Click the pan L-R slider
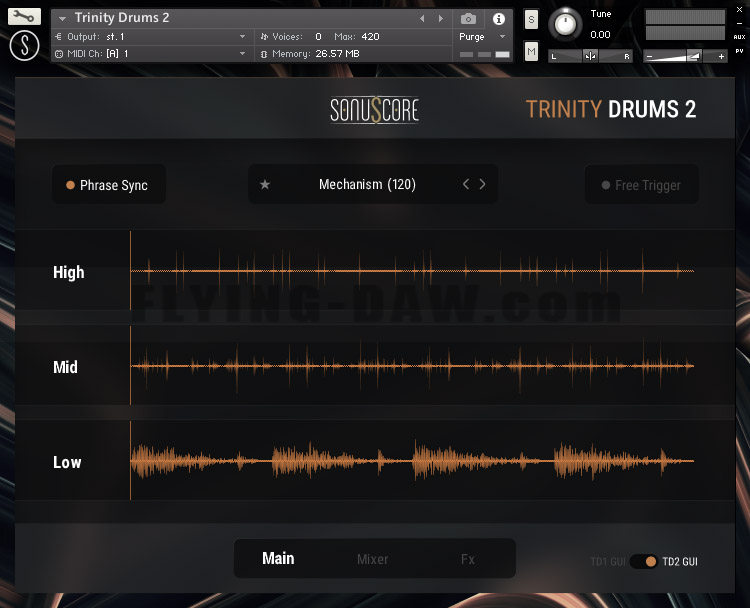 click(x=590, y=56)
